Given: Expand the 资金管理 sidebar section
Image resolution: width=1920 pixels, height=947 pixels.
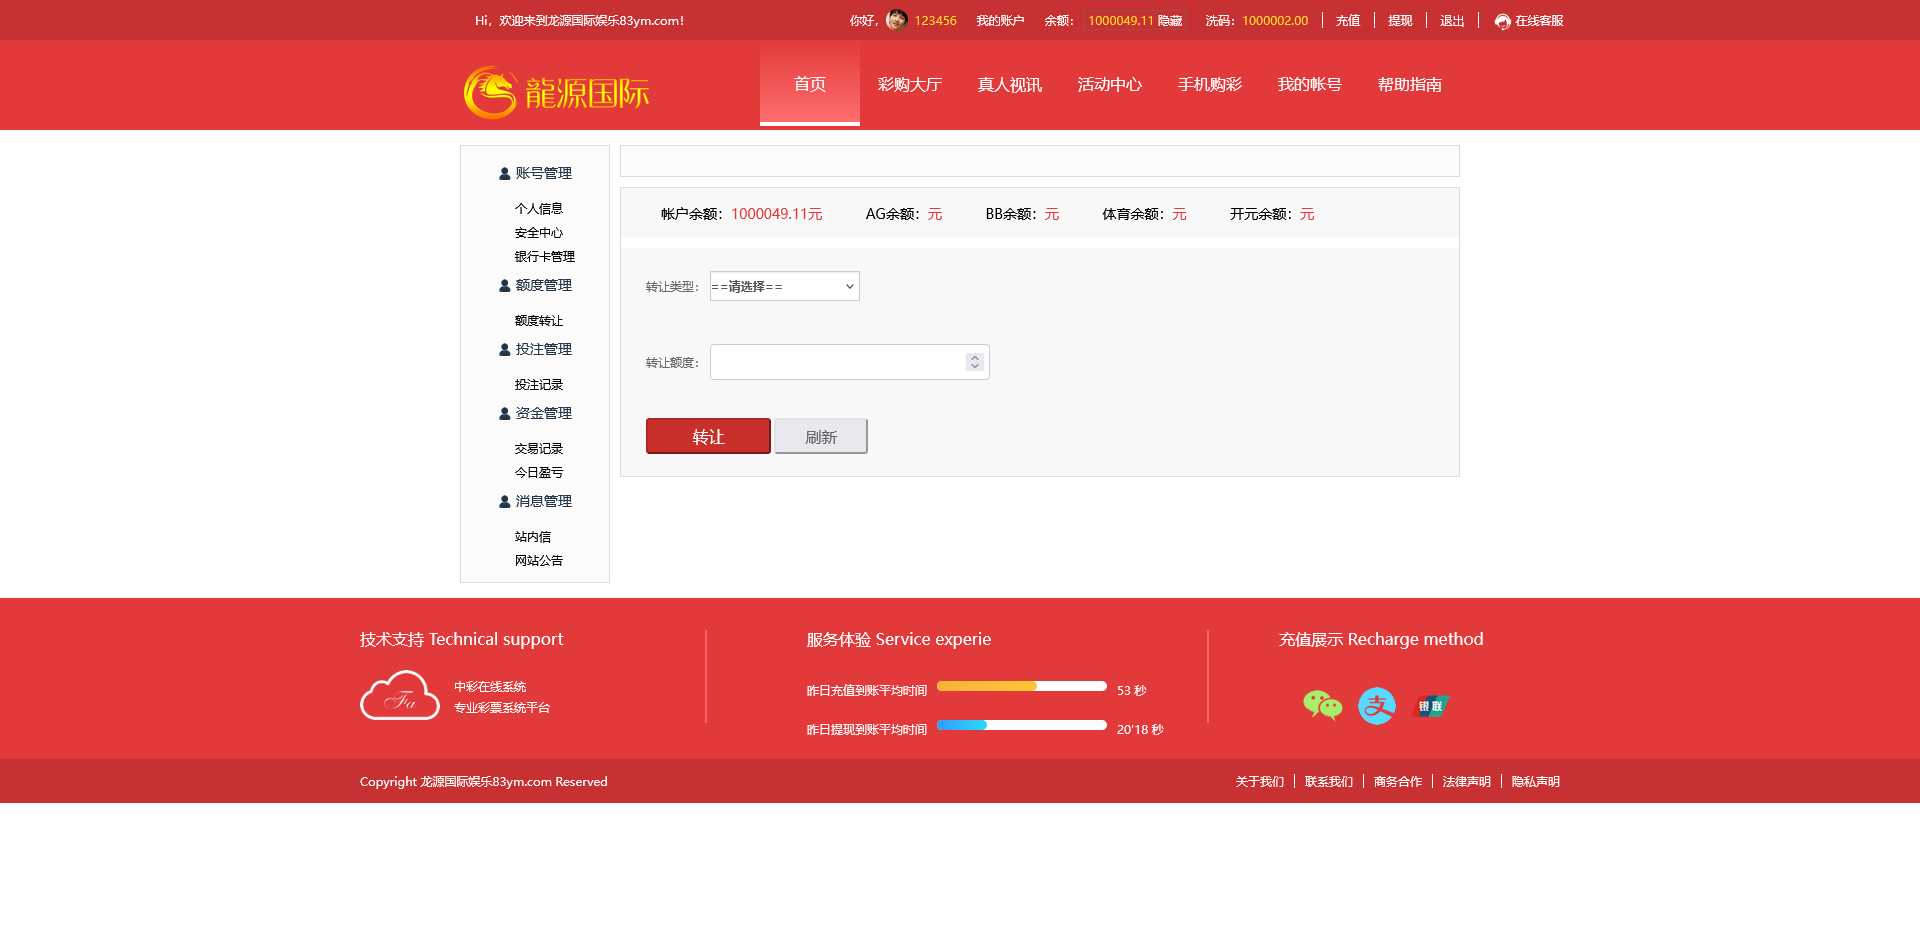Looking at the screenshot, I should click(543, 413).
